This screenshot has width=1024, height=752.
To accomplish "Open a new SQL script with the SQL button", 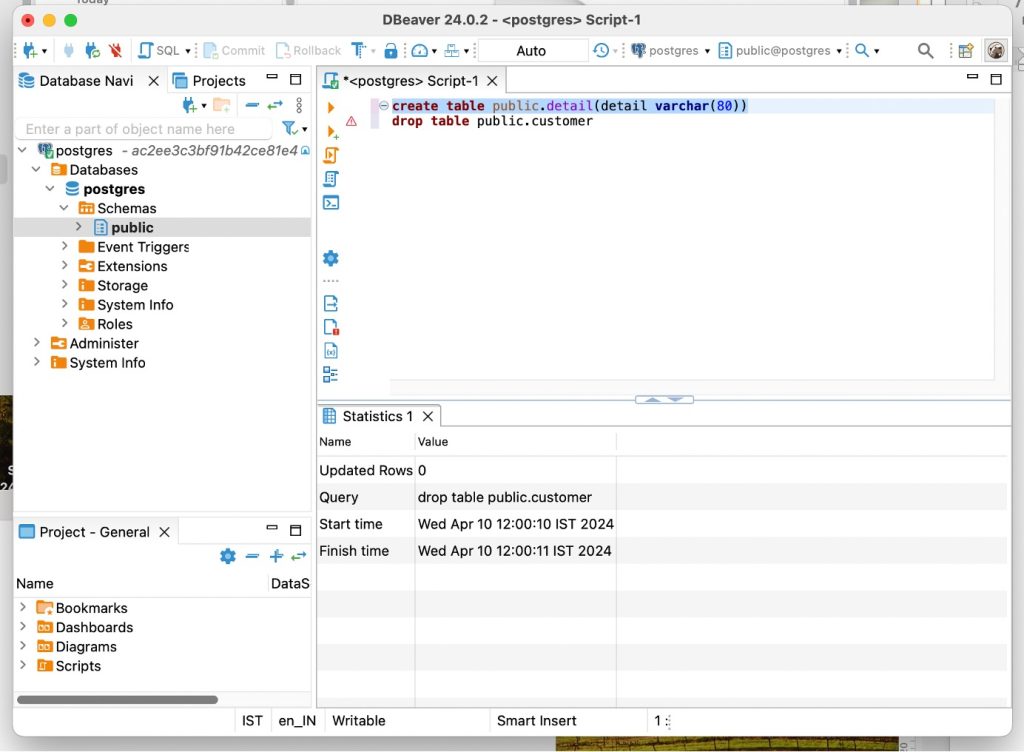I will 159,50.
